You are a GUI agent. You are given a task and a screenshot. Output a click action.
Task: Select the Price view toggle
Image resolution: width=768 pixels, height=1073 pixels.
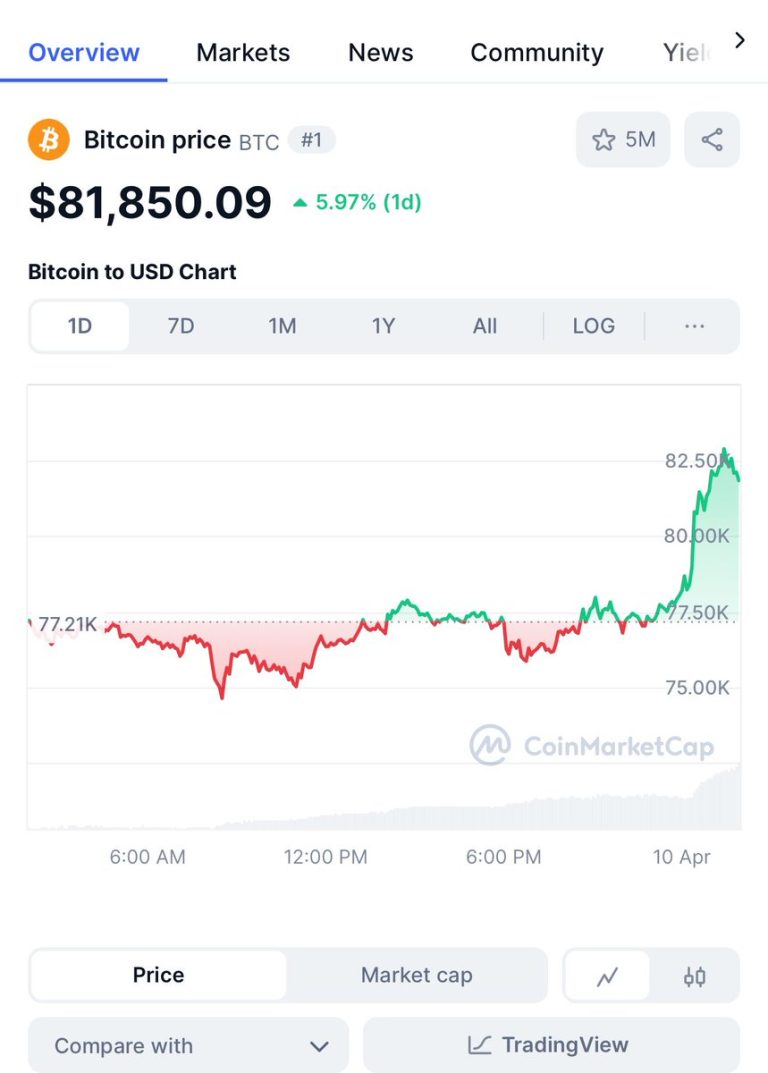point(158,975)
